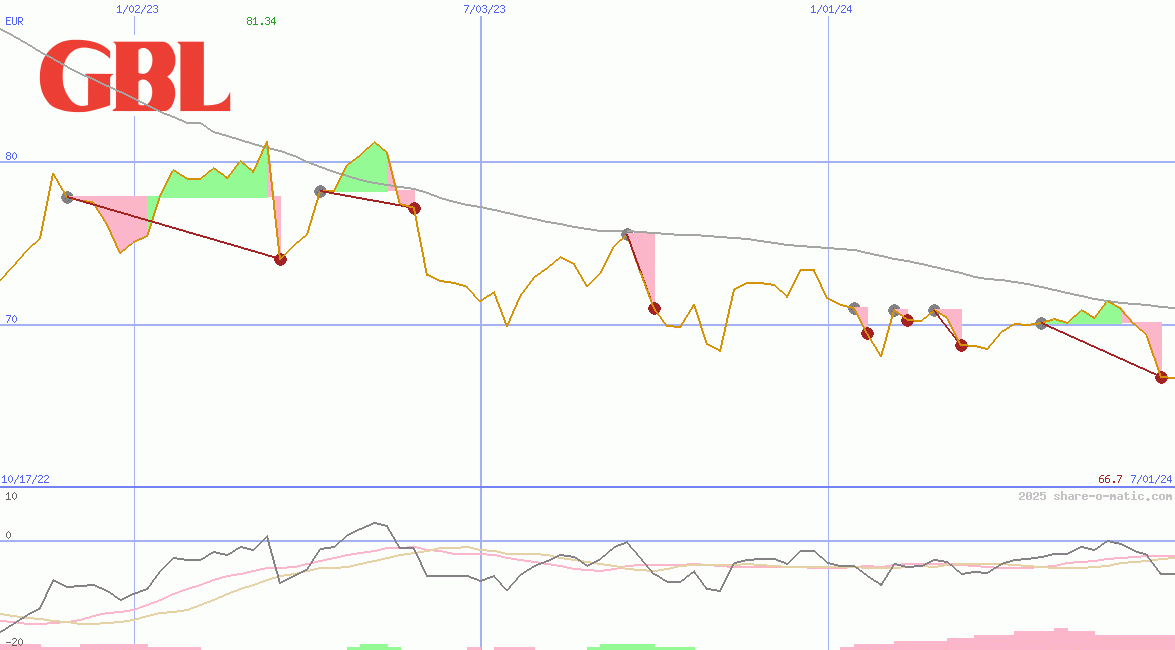Image resolution: width=1175 pixels, height=650 pixels.
Task: Click the 66.7 last price value
Action: [x=1109, y=479]
